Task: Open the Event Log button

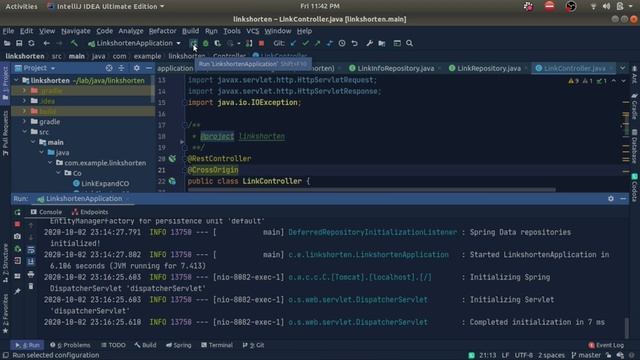Action: pyautogui.click(x=606, y=345)
